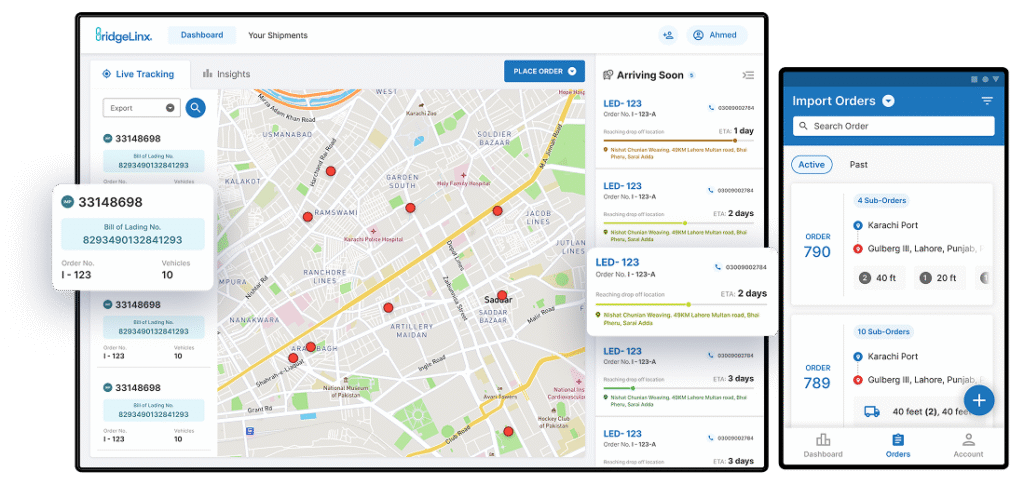Click the BridgeLinx logo
The width and height of the screenshot is (1024, 485).
coord(123,35)
